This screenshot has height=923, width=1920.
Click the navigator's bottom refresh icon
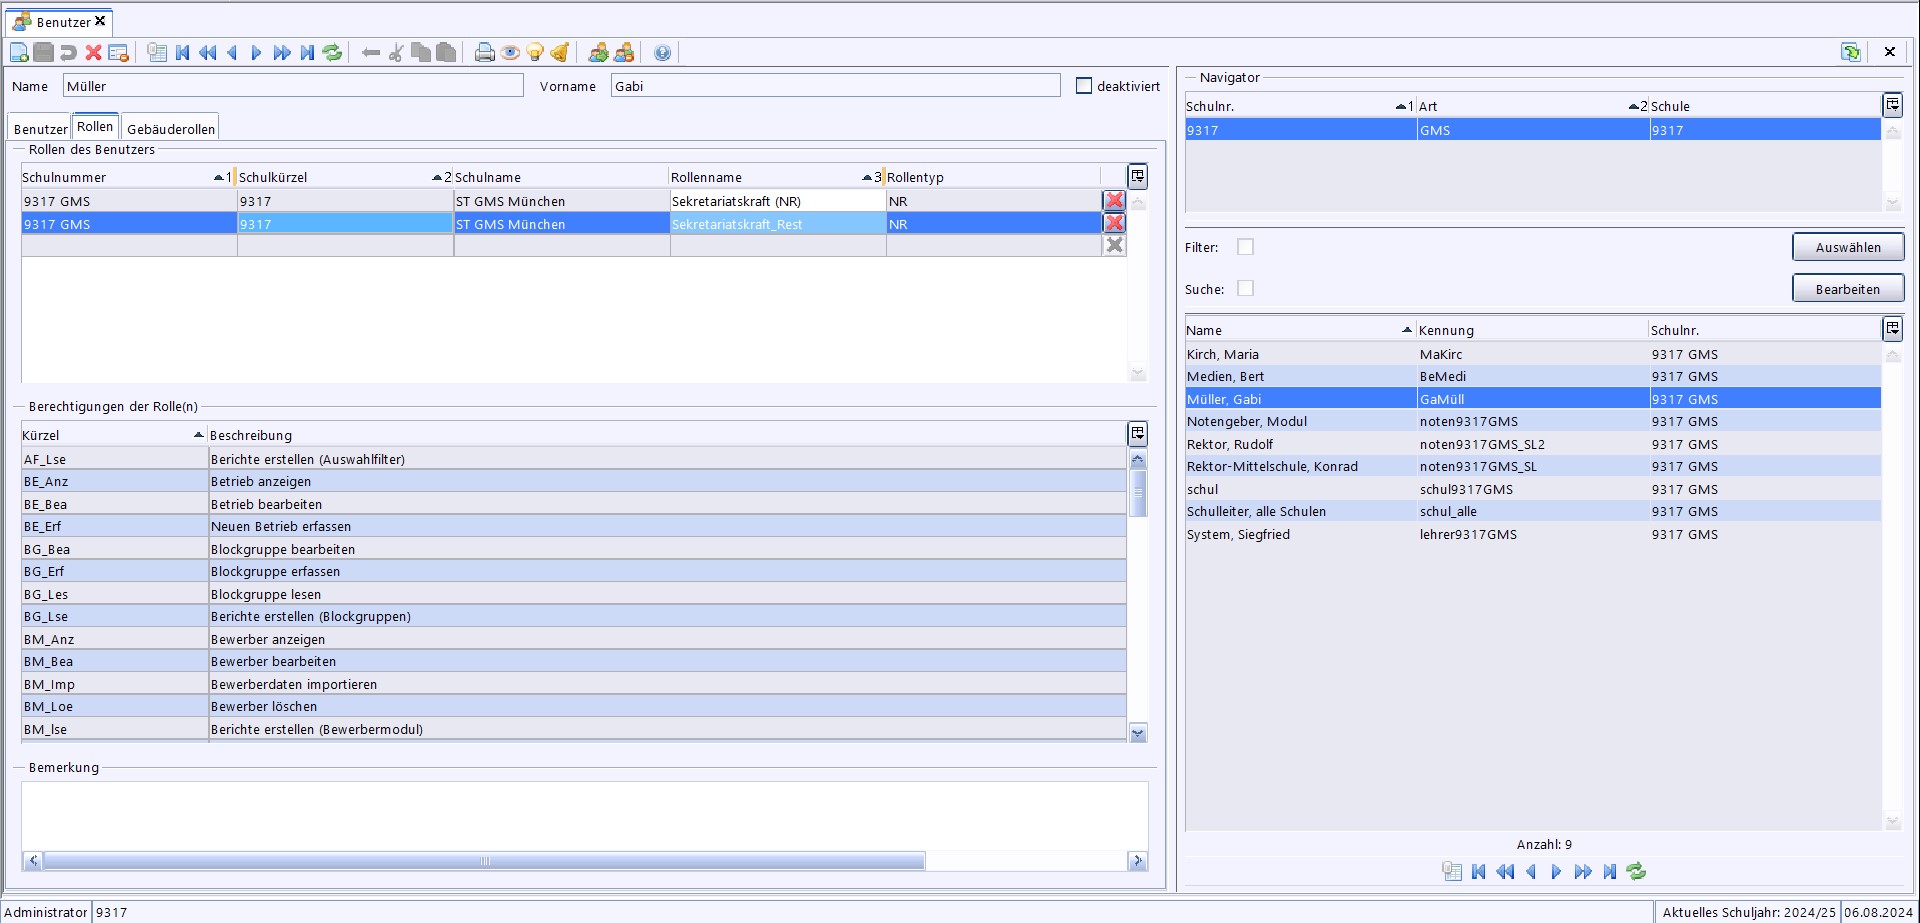[1636, 872]
